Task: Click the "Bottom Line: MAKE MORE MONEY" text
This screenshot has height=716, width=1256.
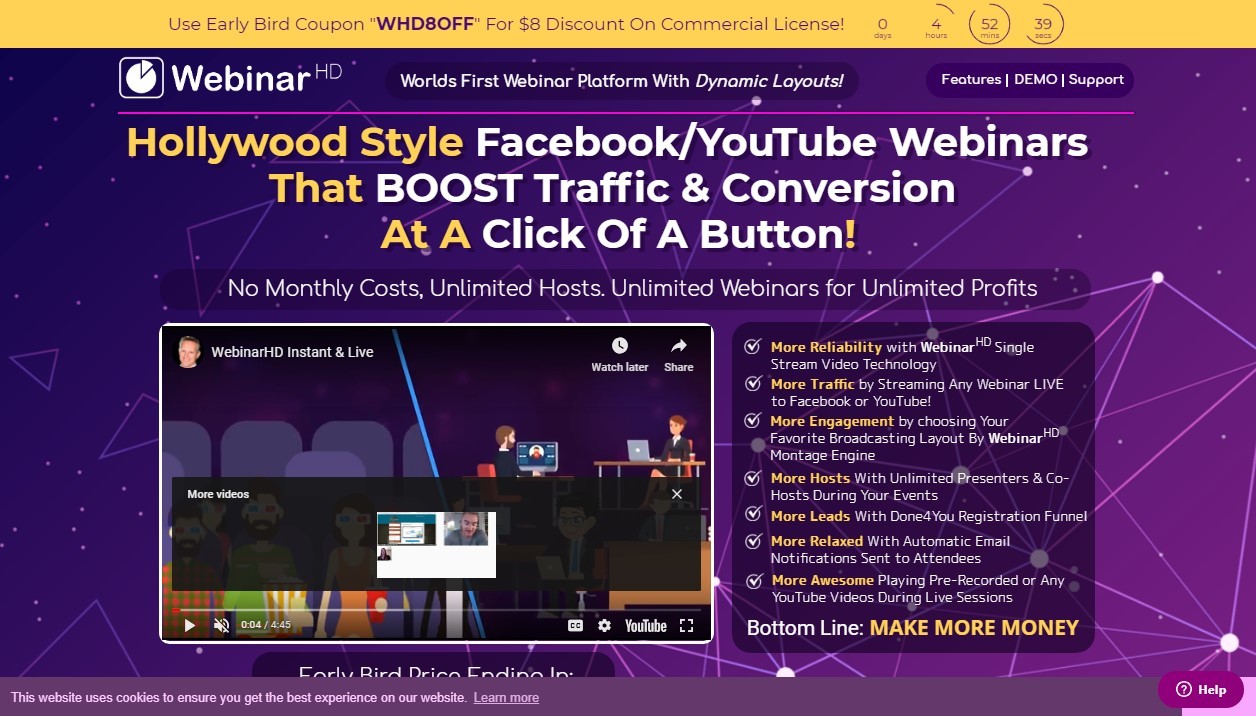Action: click(913, 628)
